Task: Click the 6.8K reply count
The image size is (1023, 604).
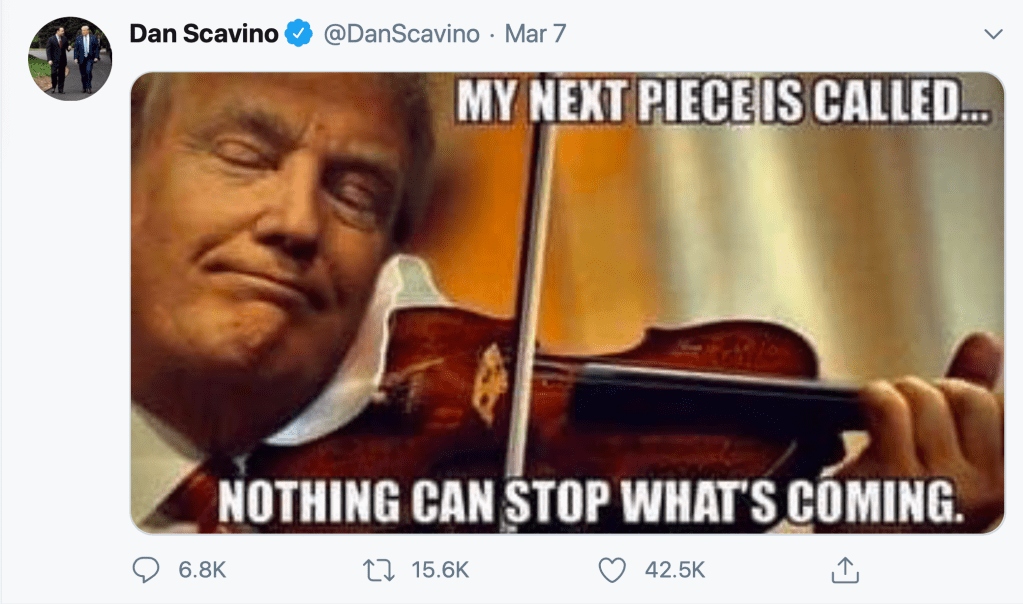Action: pos(202,570)
